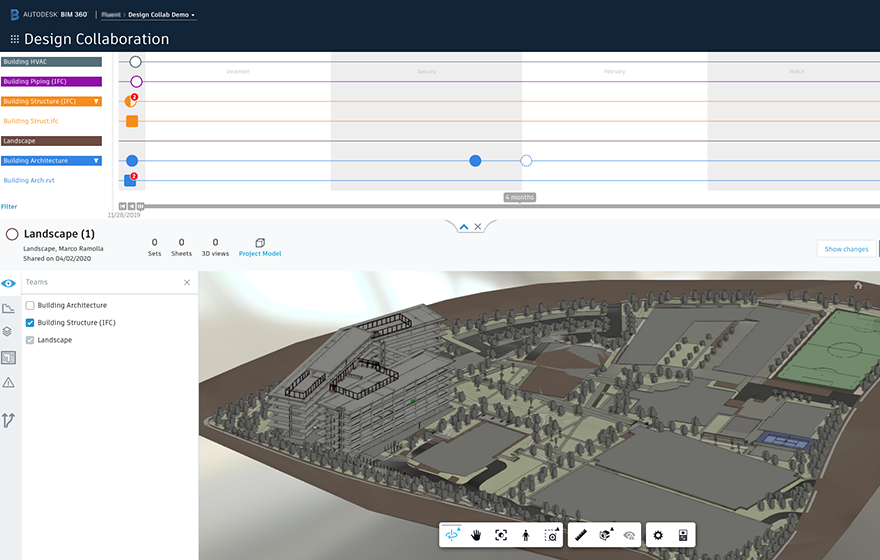
Task: Check the Building Architecture team box
Action: (x=30, y=305)
